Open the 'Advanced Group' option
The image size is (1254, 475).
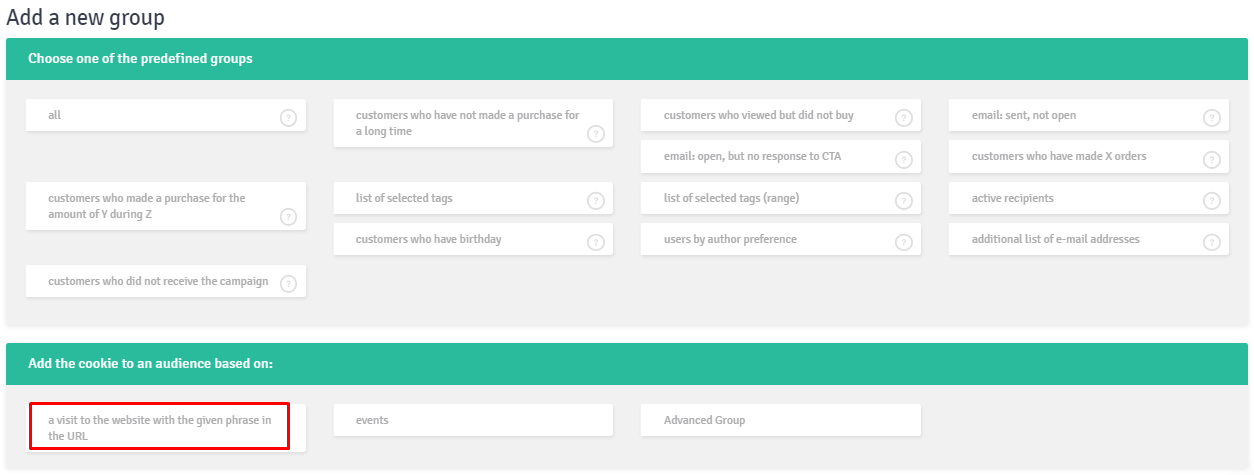(781, 420)
